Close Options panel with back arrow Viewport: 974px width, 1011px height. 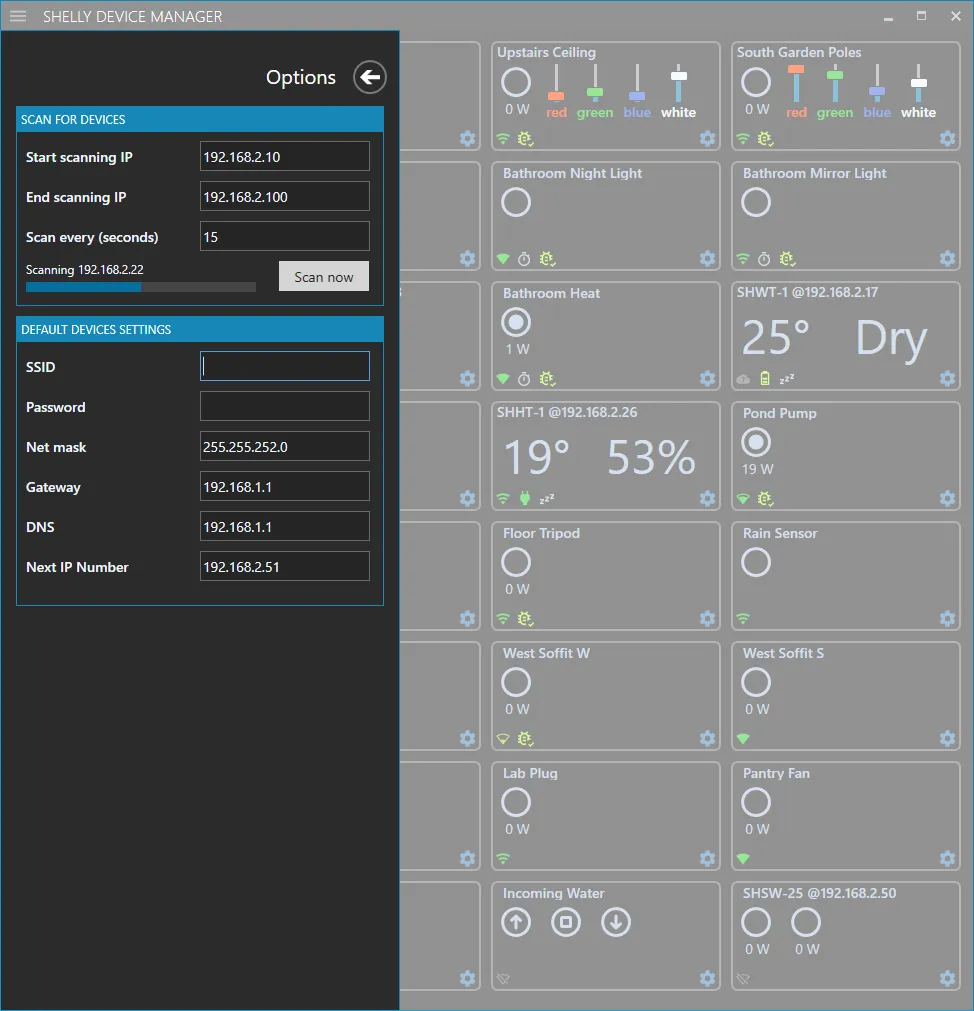click(369, 77)
